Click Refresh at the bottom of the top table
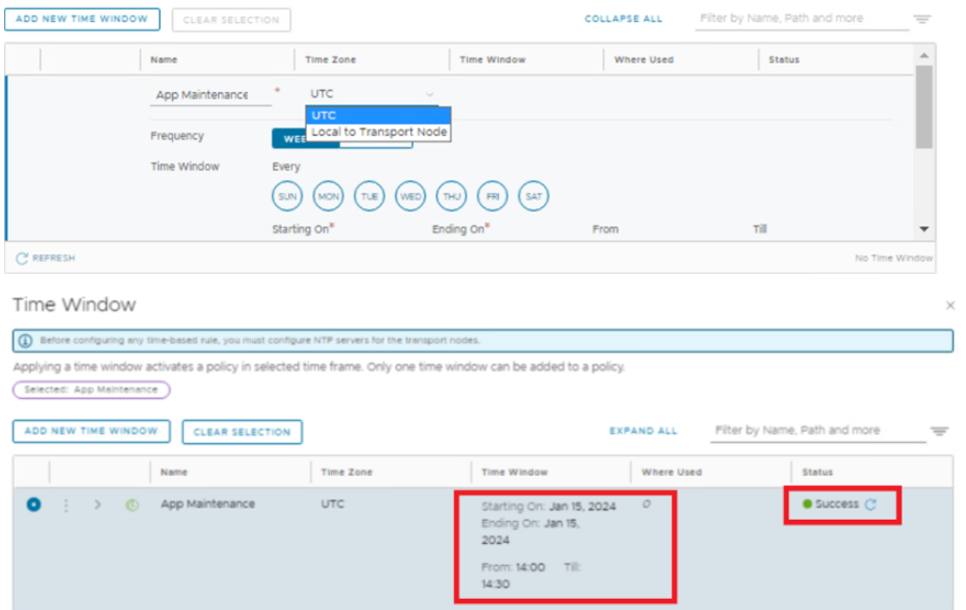Viewport: 966px width, 610px height. point(46,258)
